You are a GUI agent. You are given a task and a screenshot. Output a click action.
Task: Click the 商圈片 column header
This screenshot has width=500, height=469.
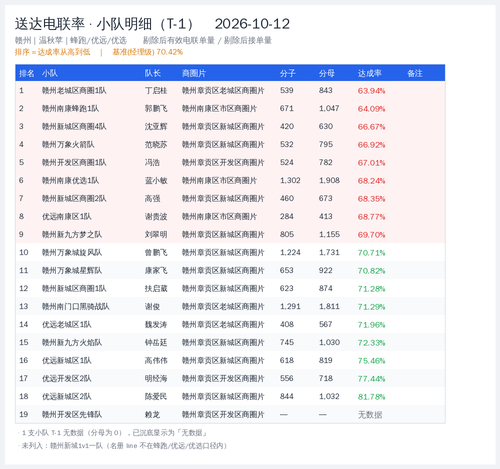pos(194,73)
